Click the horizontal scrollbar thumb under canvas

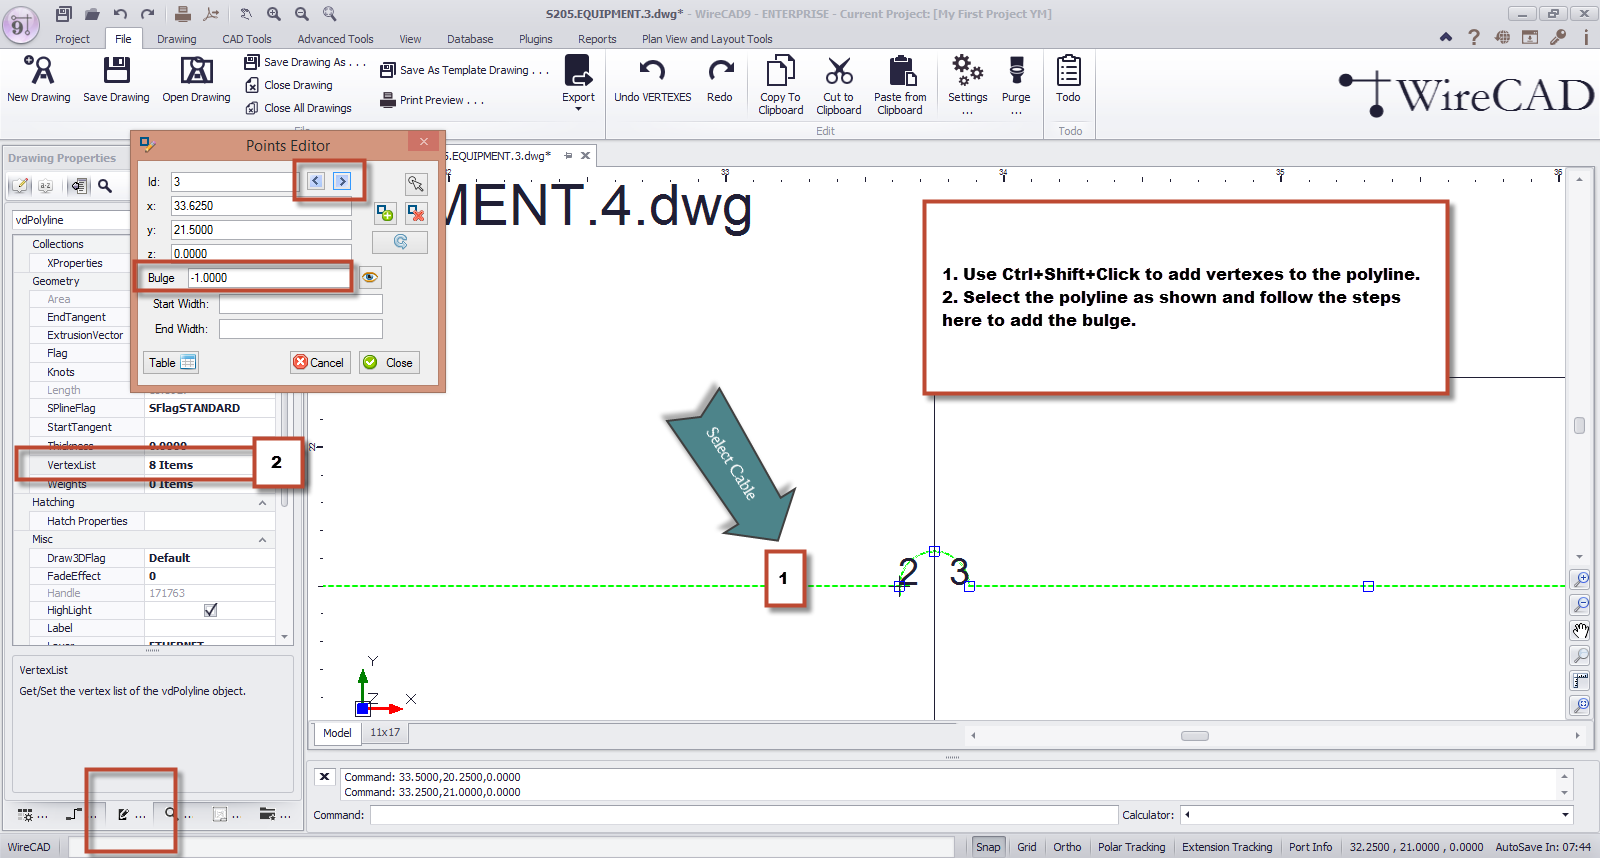coord(1195,736)
